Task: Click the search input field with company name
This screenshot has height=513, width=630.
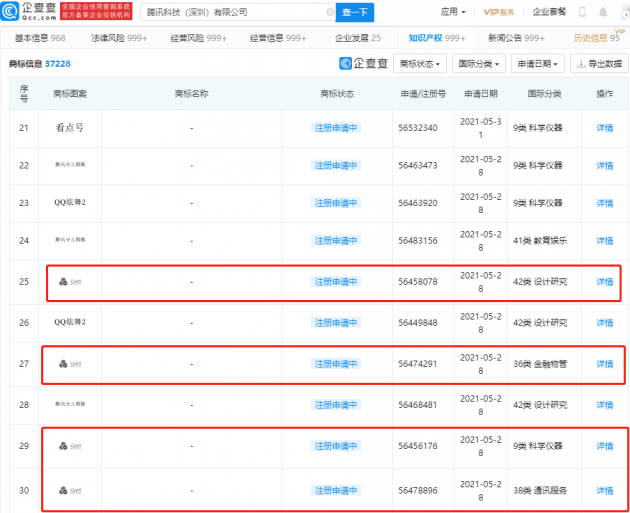Action: 238,12
